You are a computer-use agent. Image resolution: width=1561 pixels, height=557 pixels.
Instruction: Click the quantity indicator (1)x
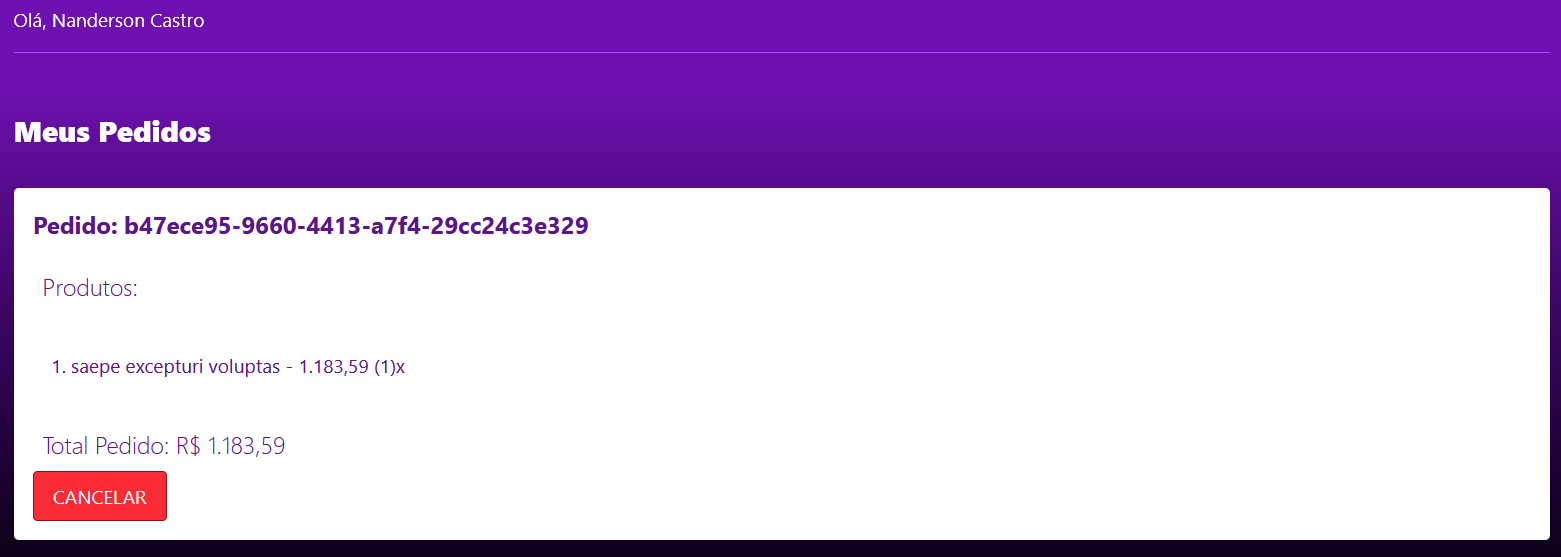[x=390, y=367]
